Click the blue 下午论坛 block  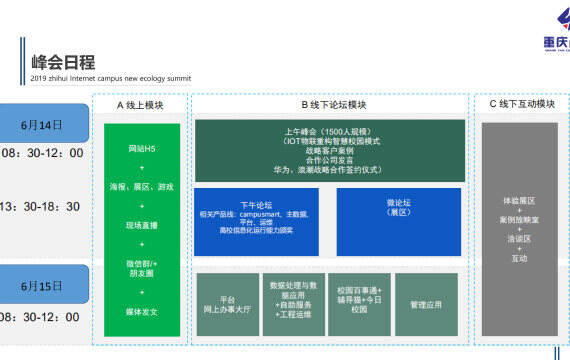pos(256,222)
